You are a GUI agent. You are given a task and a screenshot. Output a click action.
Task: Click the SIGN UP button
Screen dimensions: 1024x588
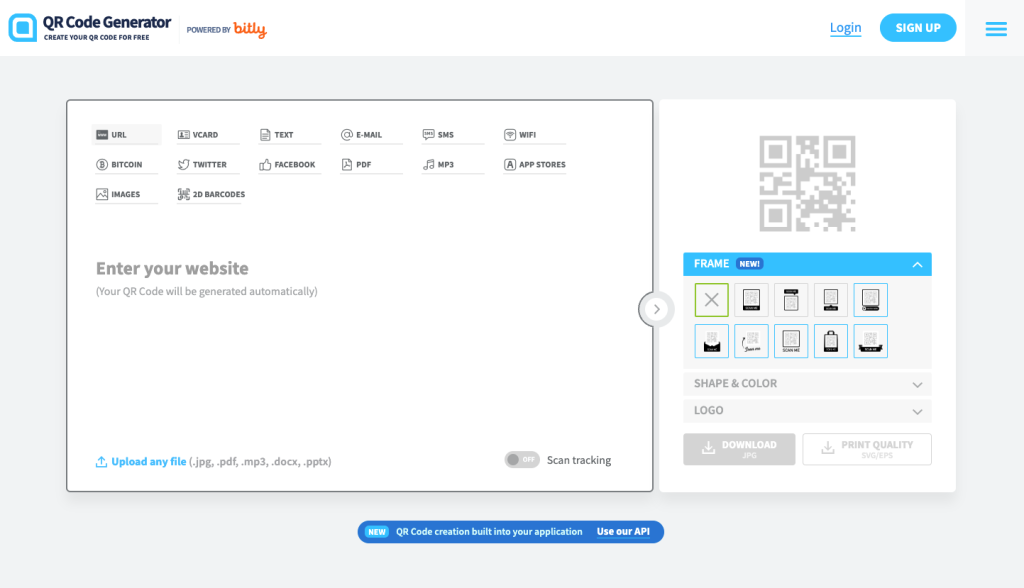point(917,27)
